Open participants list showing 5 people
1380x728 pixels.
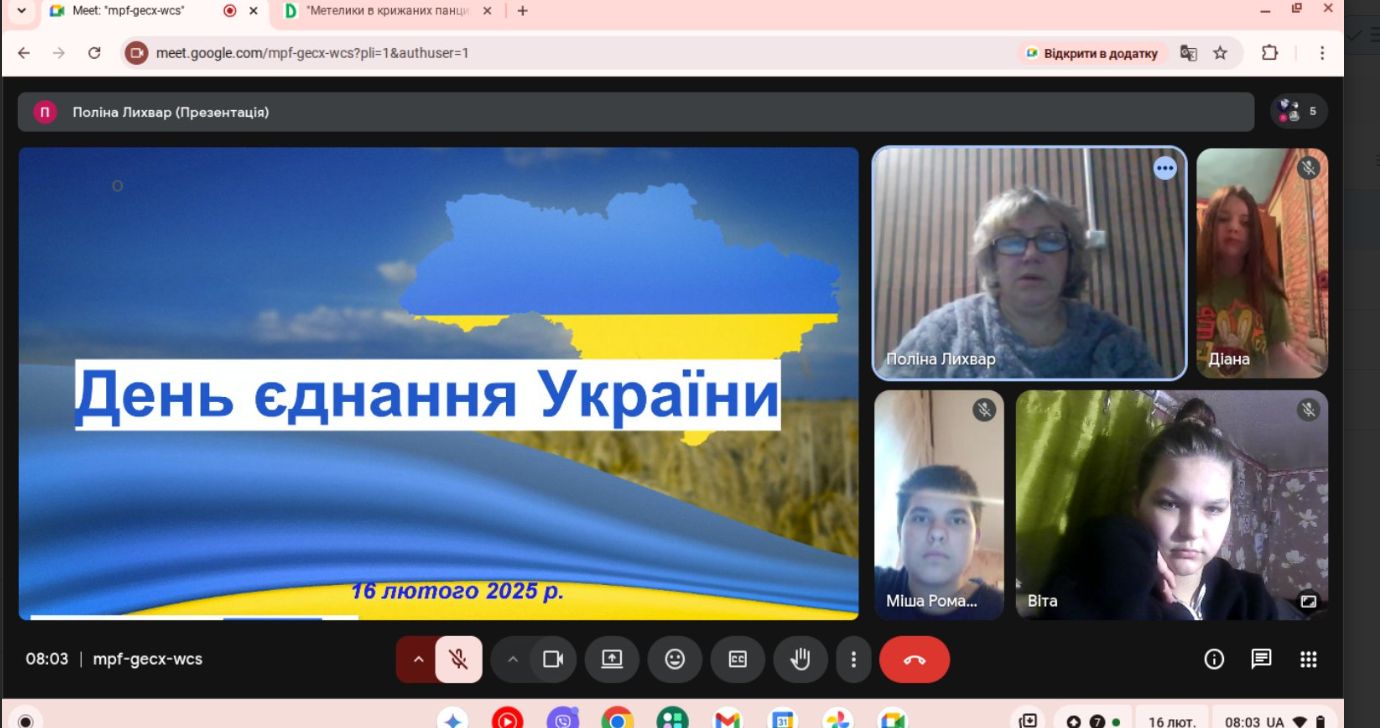click(x=1298, y=112)
